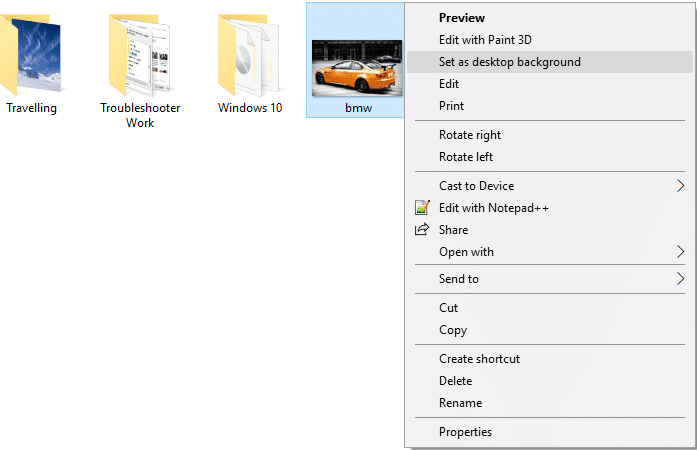Choose Copy from the context menu

pos(550,329)
